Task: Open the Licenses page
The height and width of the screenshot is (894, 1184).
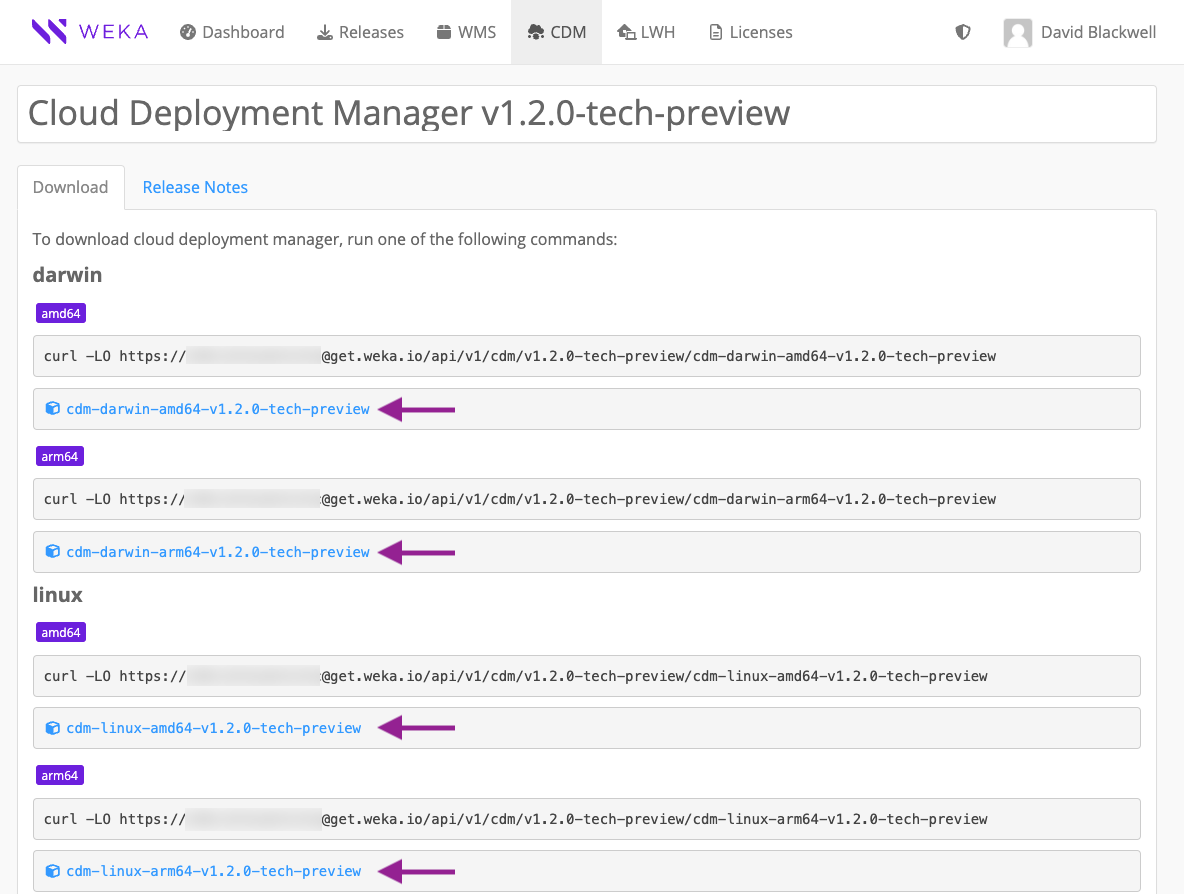Action: click(x=750, y=32)
